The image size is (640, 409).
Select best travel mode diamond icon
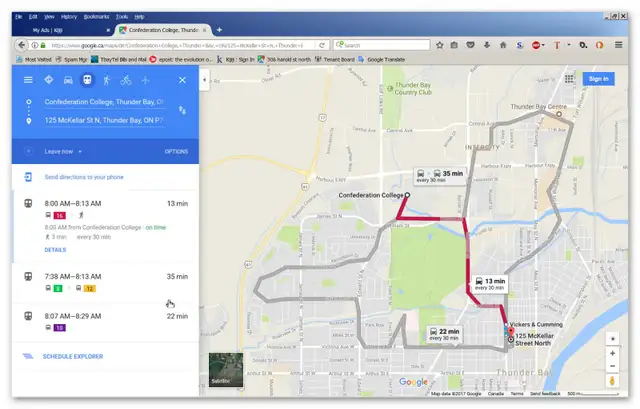[49, 80]
